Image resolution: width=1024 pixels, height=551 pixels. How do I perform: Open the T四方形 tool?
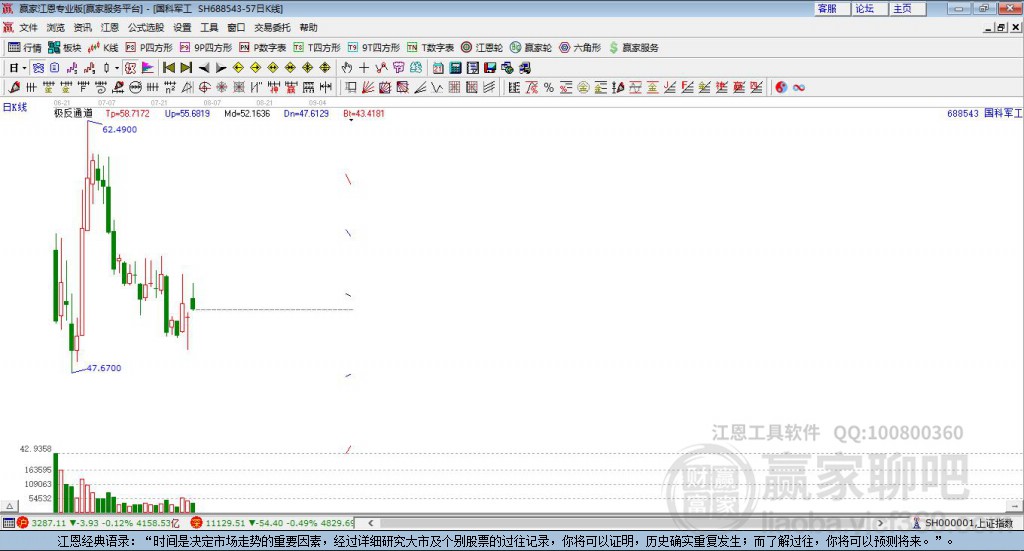[317, 48]
